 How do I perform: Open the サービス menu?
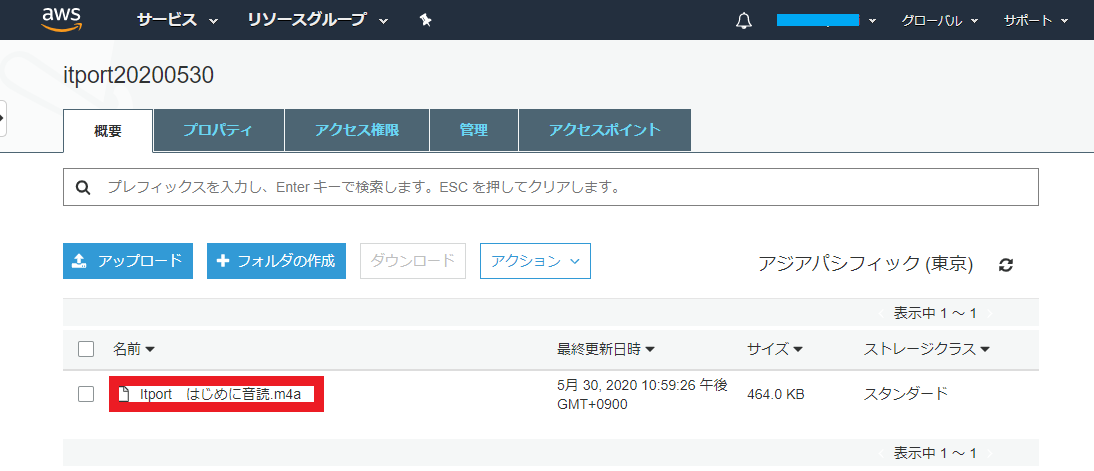coord(177,20)
